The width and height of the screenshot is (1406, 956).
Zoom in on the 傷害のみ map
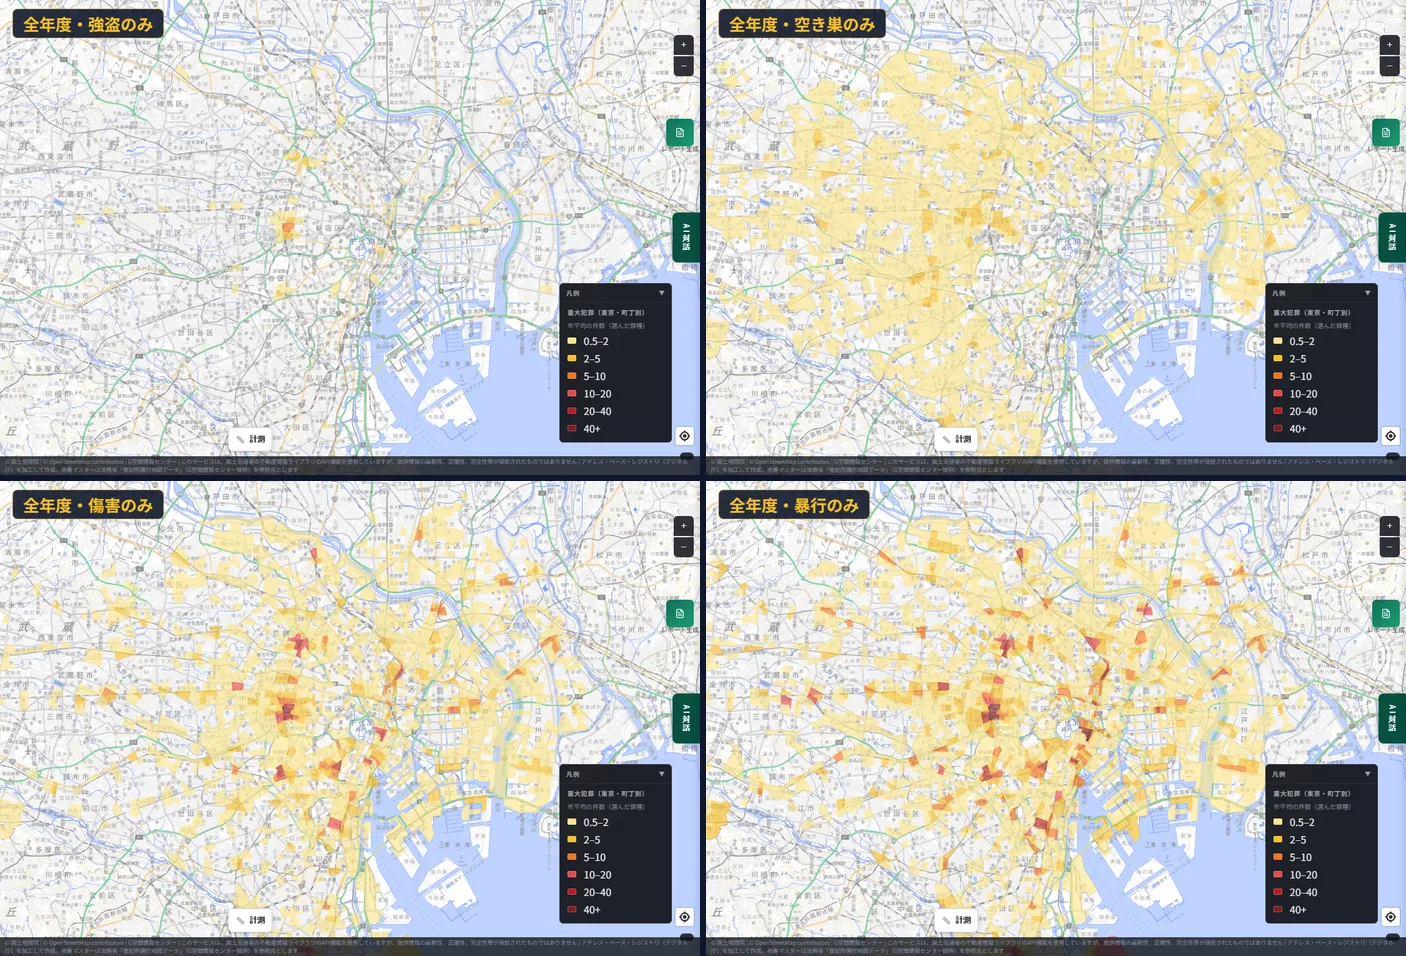(684, 526)
